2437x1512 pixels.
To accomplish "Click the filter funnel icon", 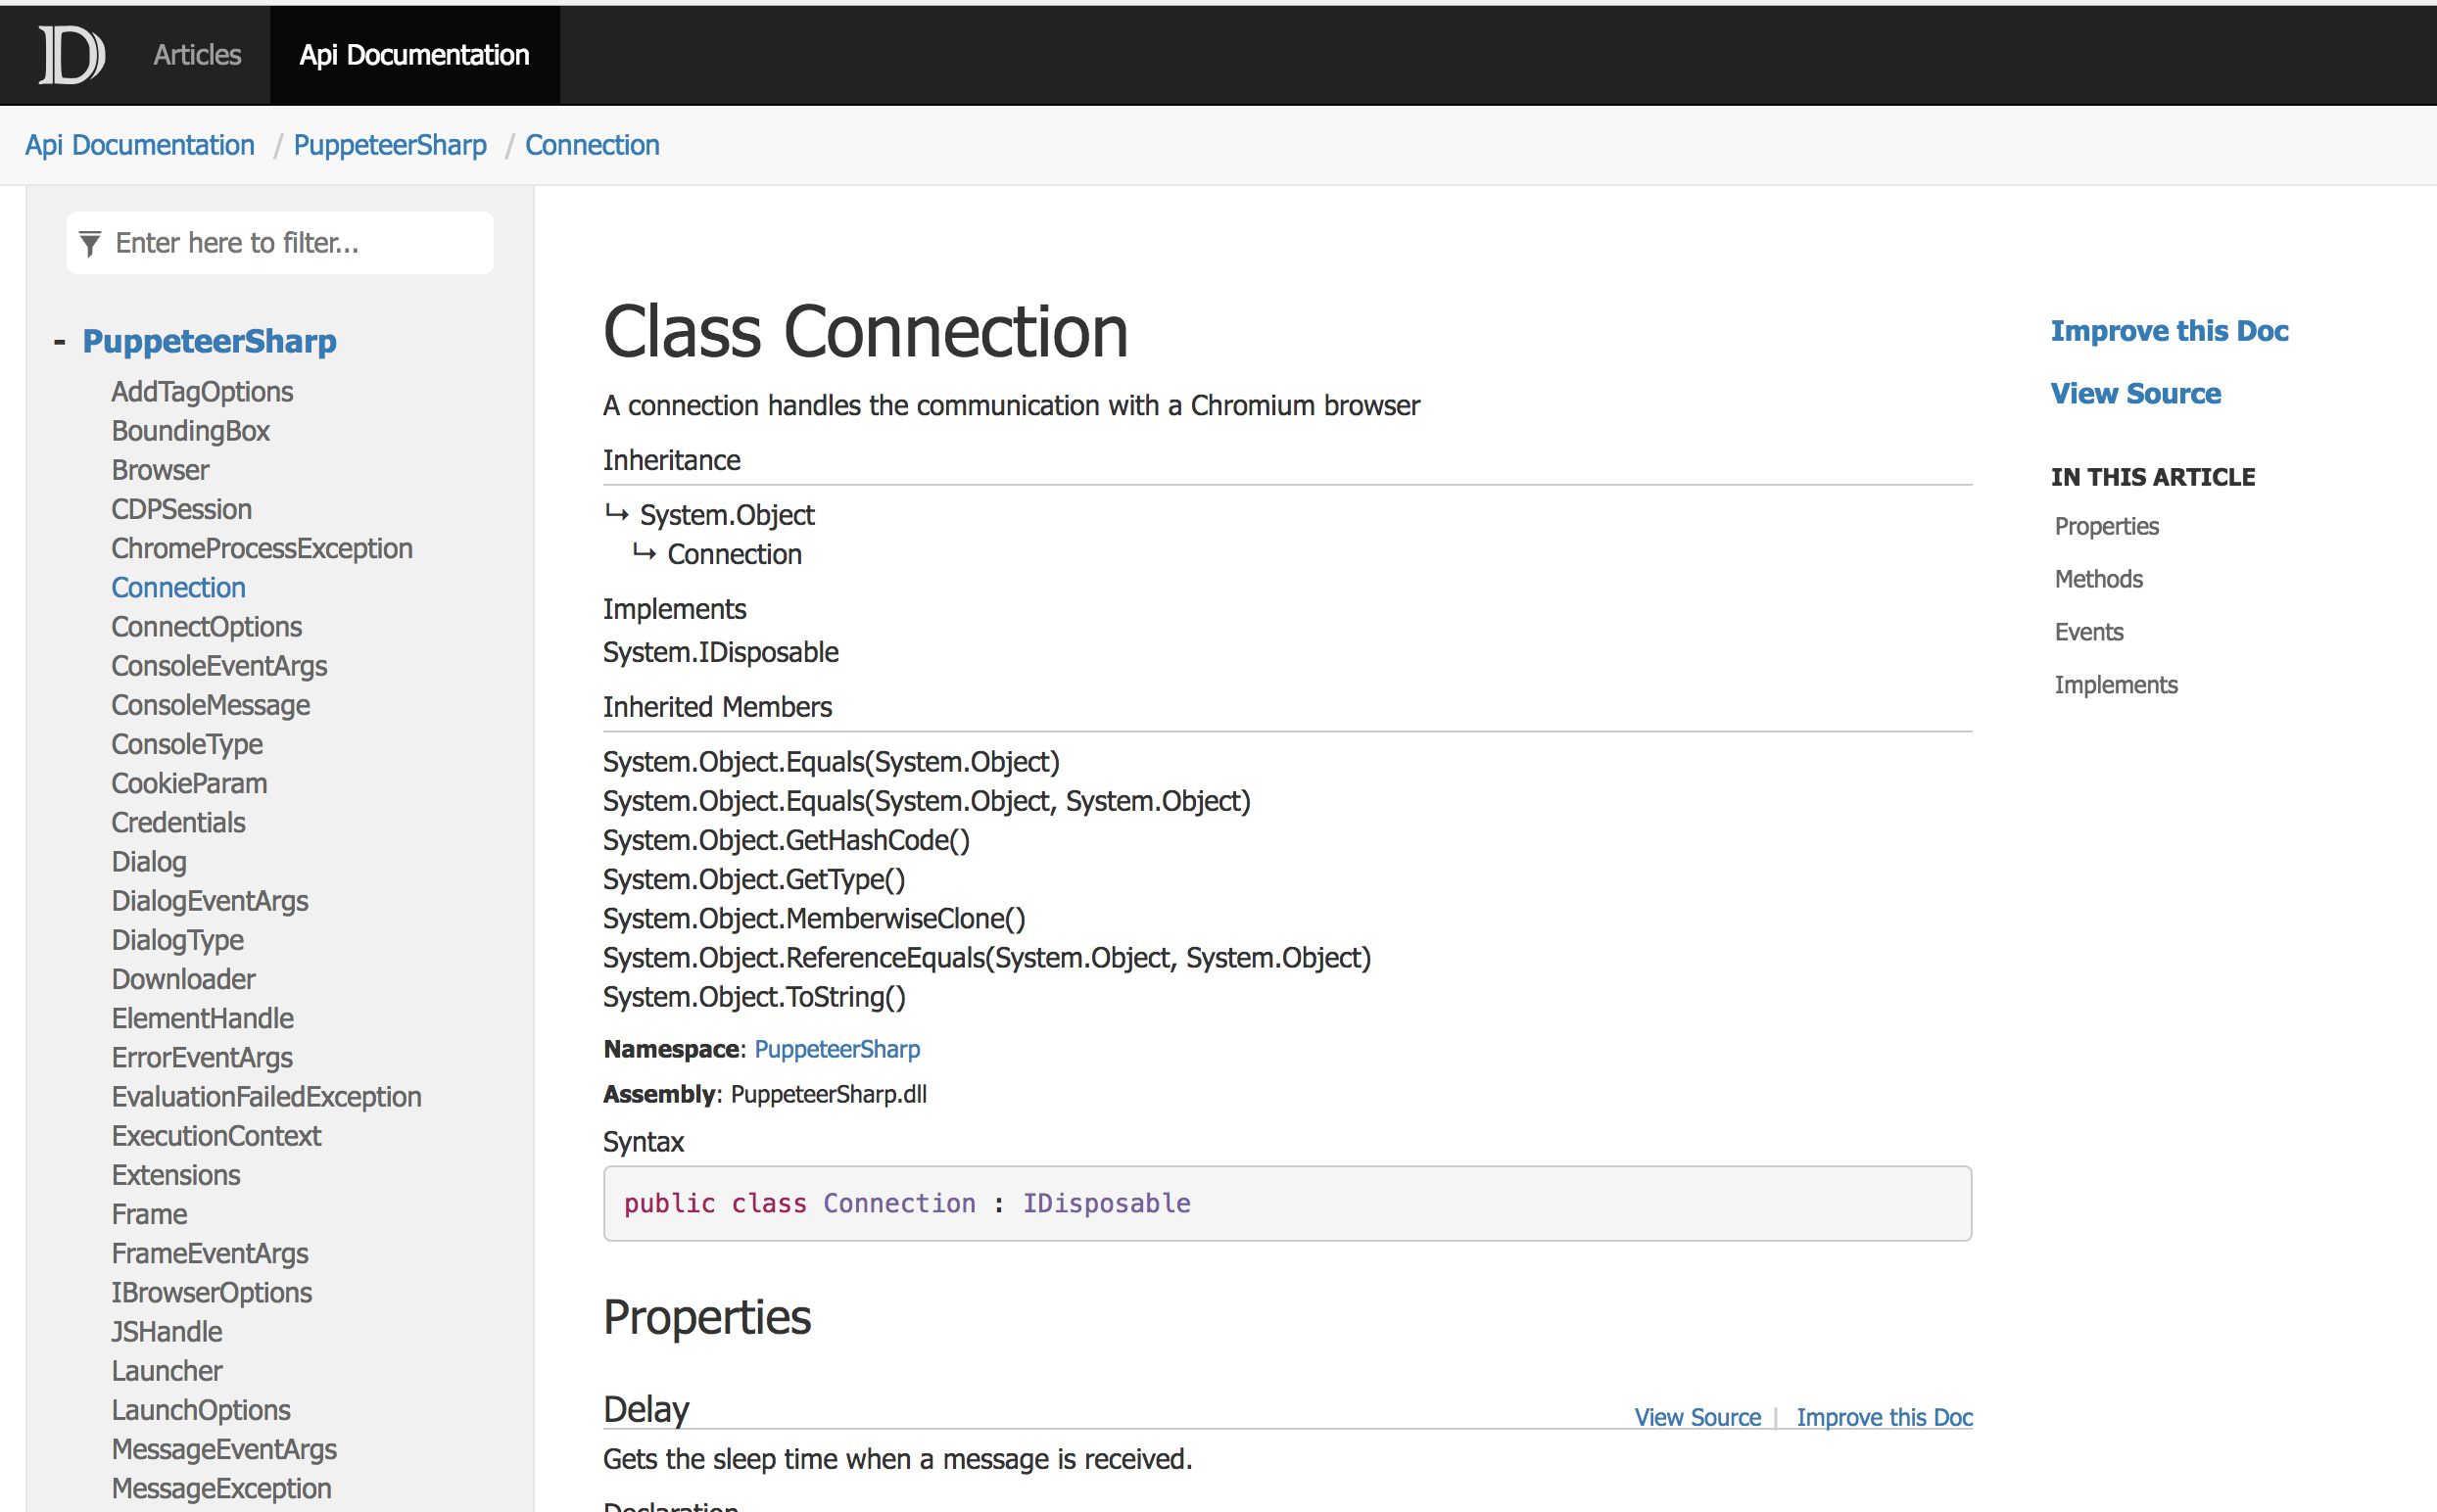I will [x=90, y=243].
